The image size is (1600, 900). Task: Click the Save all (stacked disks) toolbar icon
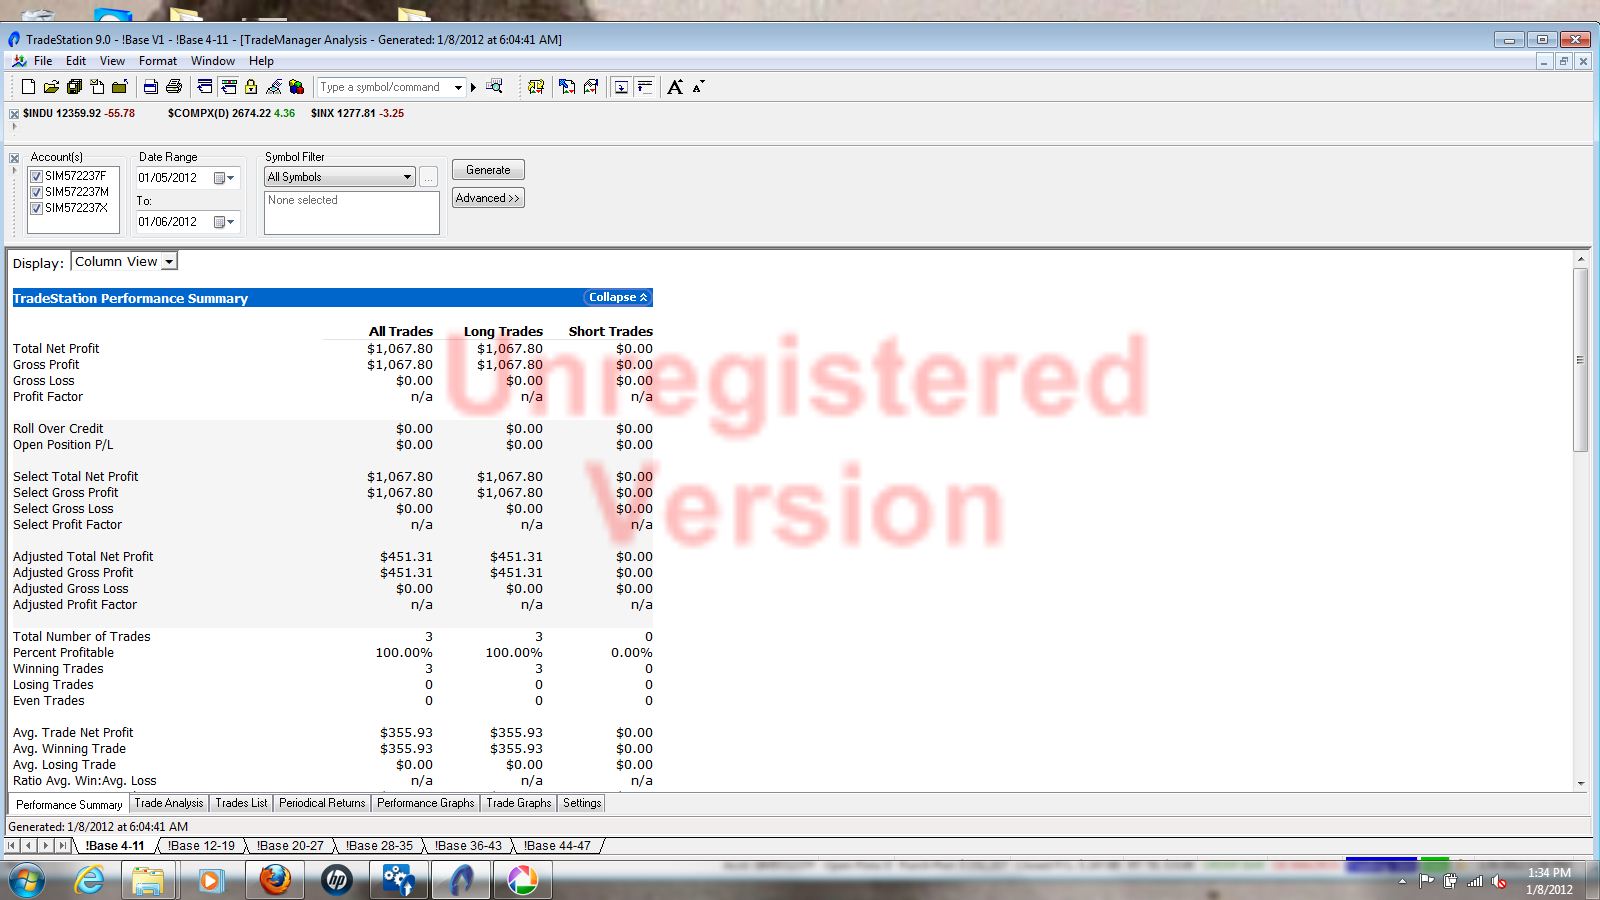pyautogui.click(x=74, y=87)
